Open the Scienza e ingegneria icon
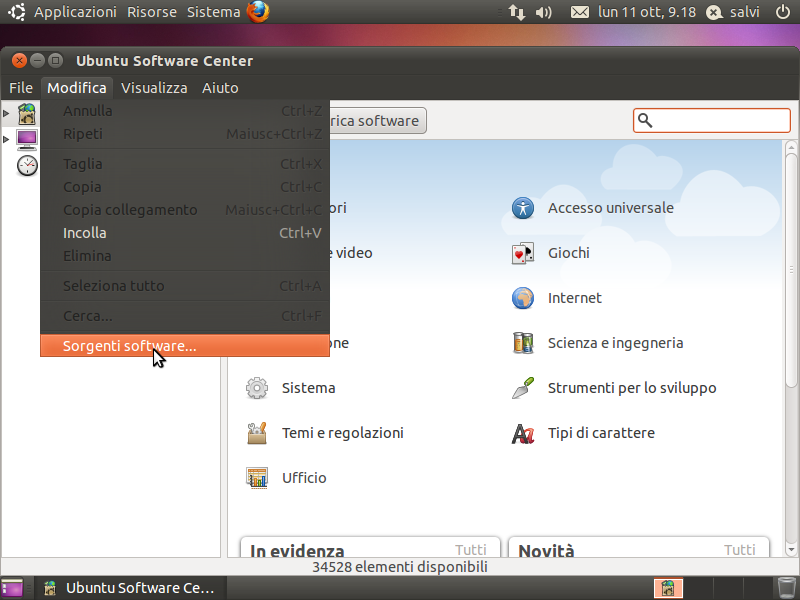 coord(523,343)
